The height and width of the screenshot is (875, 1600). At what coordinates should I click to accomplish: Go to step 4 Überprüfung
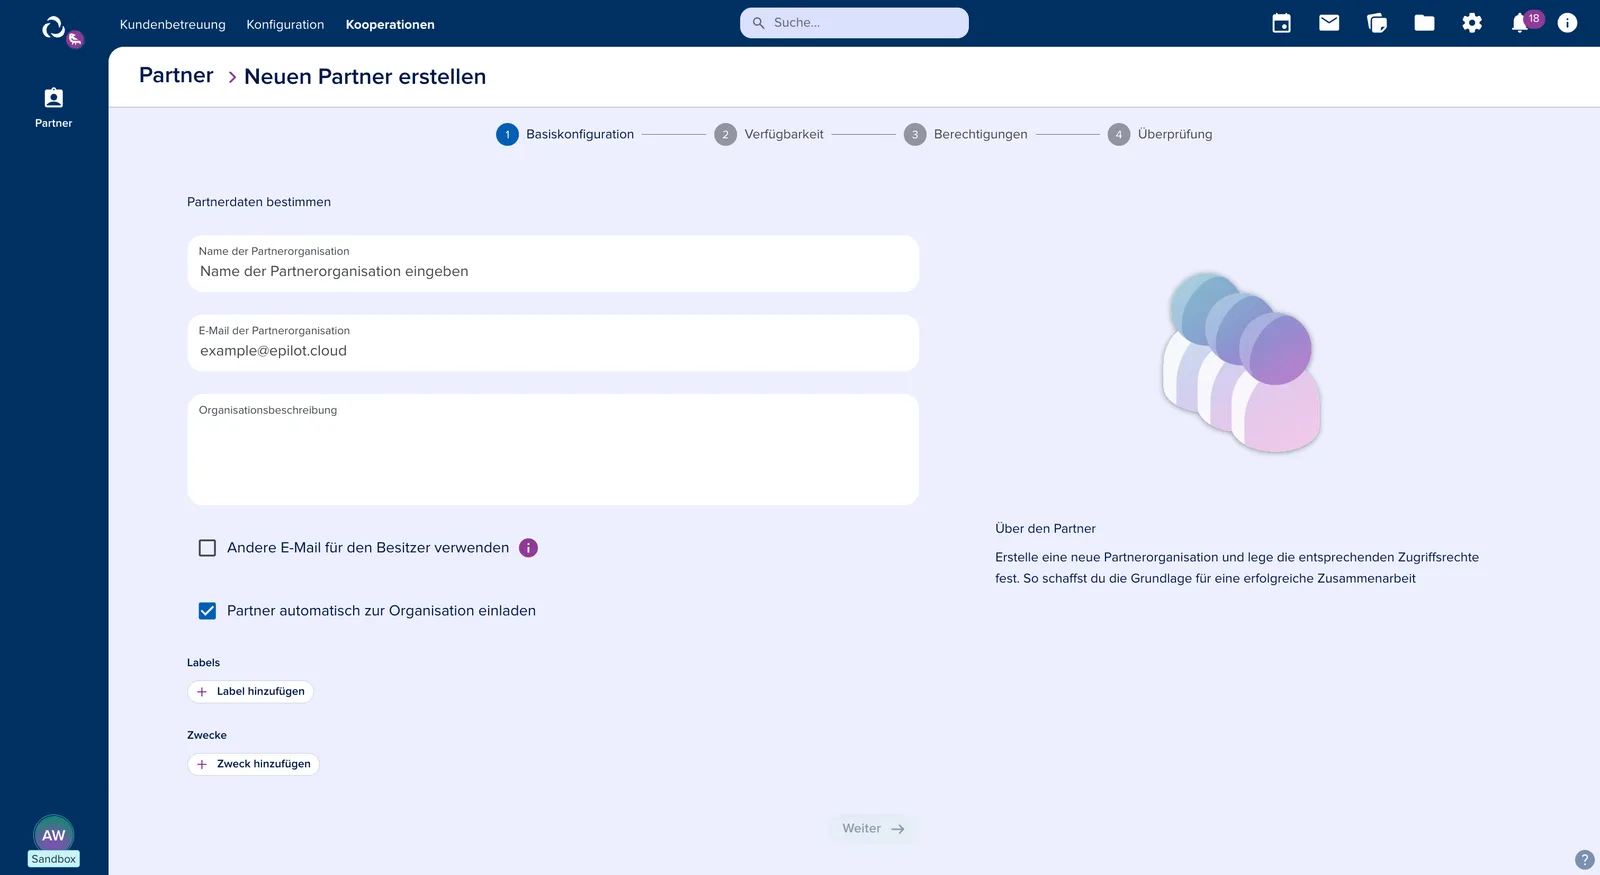pyautogui.click(x=1160, y=134)
